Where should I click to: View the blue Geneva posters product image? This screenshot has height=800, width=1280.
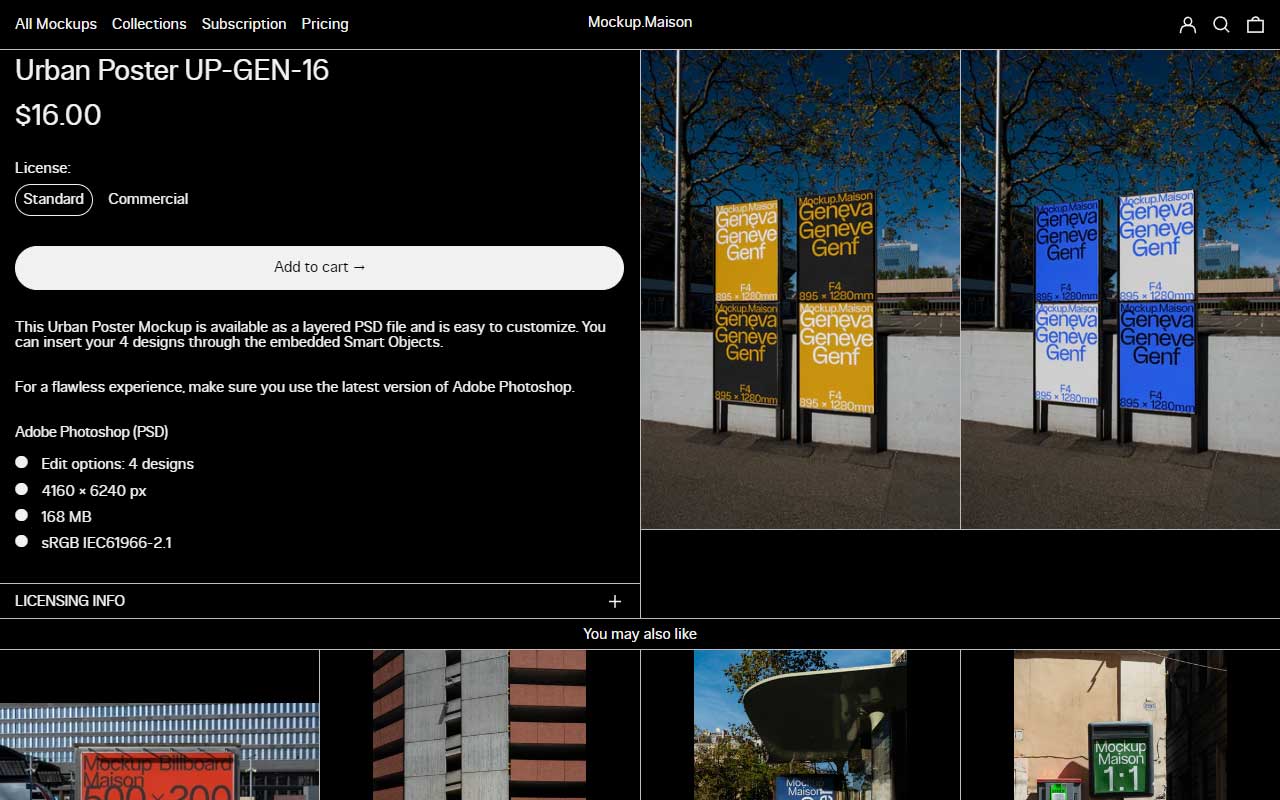[x=1119, y=290]
